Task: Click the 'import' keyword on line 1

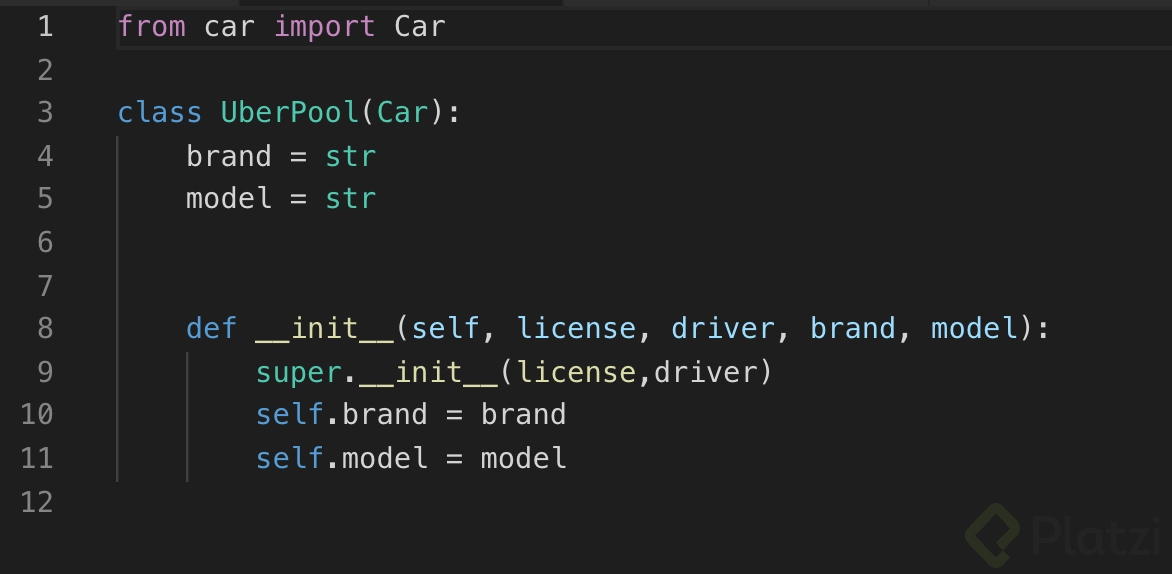Action: pos(324,27)
